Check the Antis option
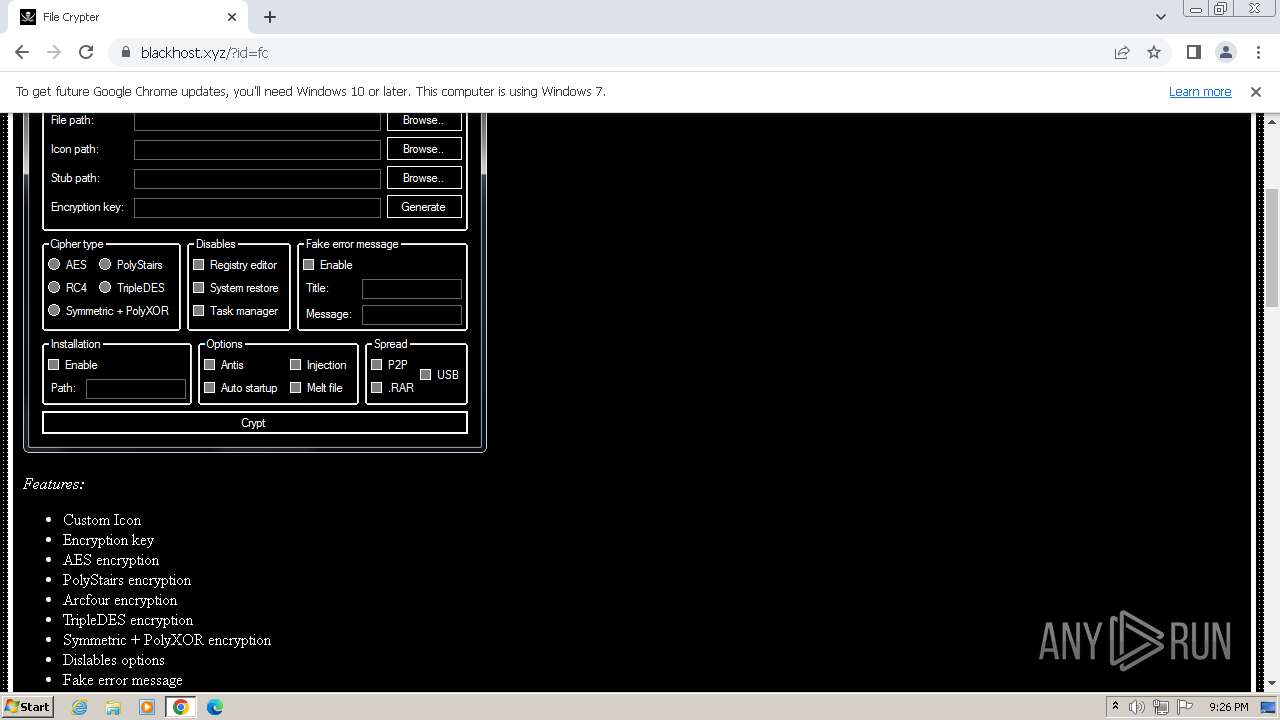The height and width of the screenshot is (720, 1280). point(210,365)
